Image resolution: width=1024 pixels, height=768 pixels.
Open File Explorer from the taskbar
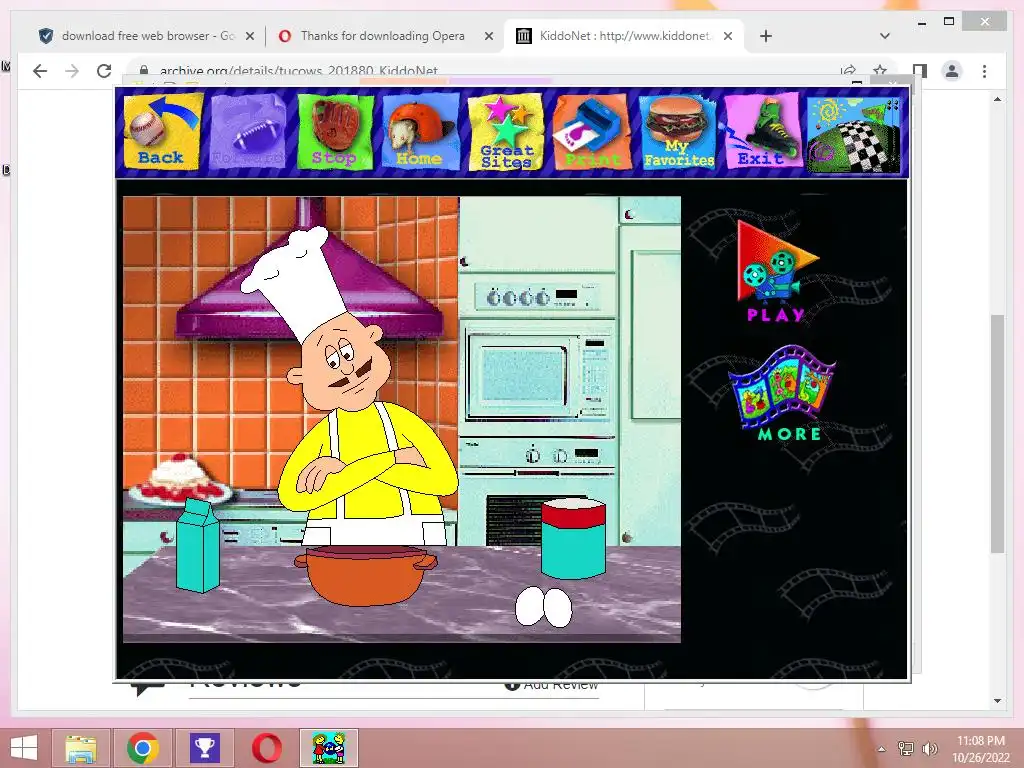point(81,748)
